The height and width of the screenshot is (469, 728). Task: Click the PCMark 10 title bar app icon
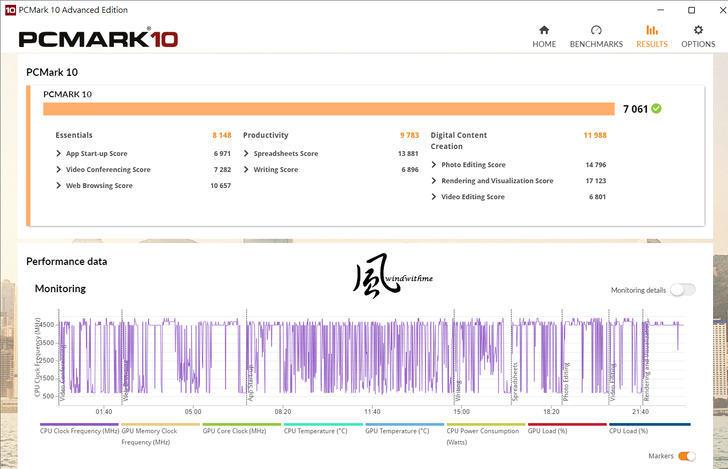[10, 10]
